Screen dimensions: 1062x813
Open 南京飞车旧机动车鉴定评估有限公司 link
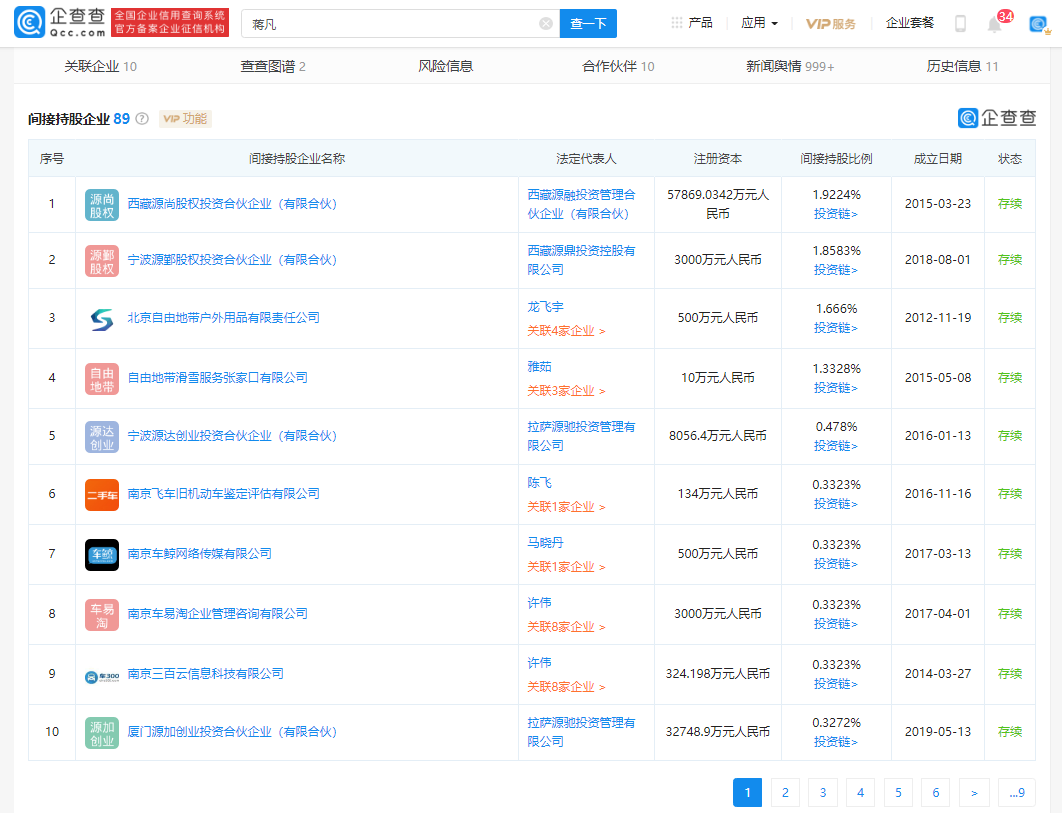pos(224,494)
